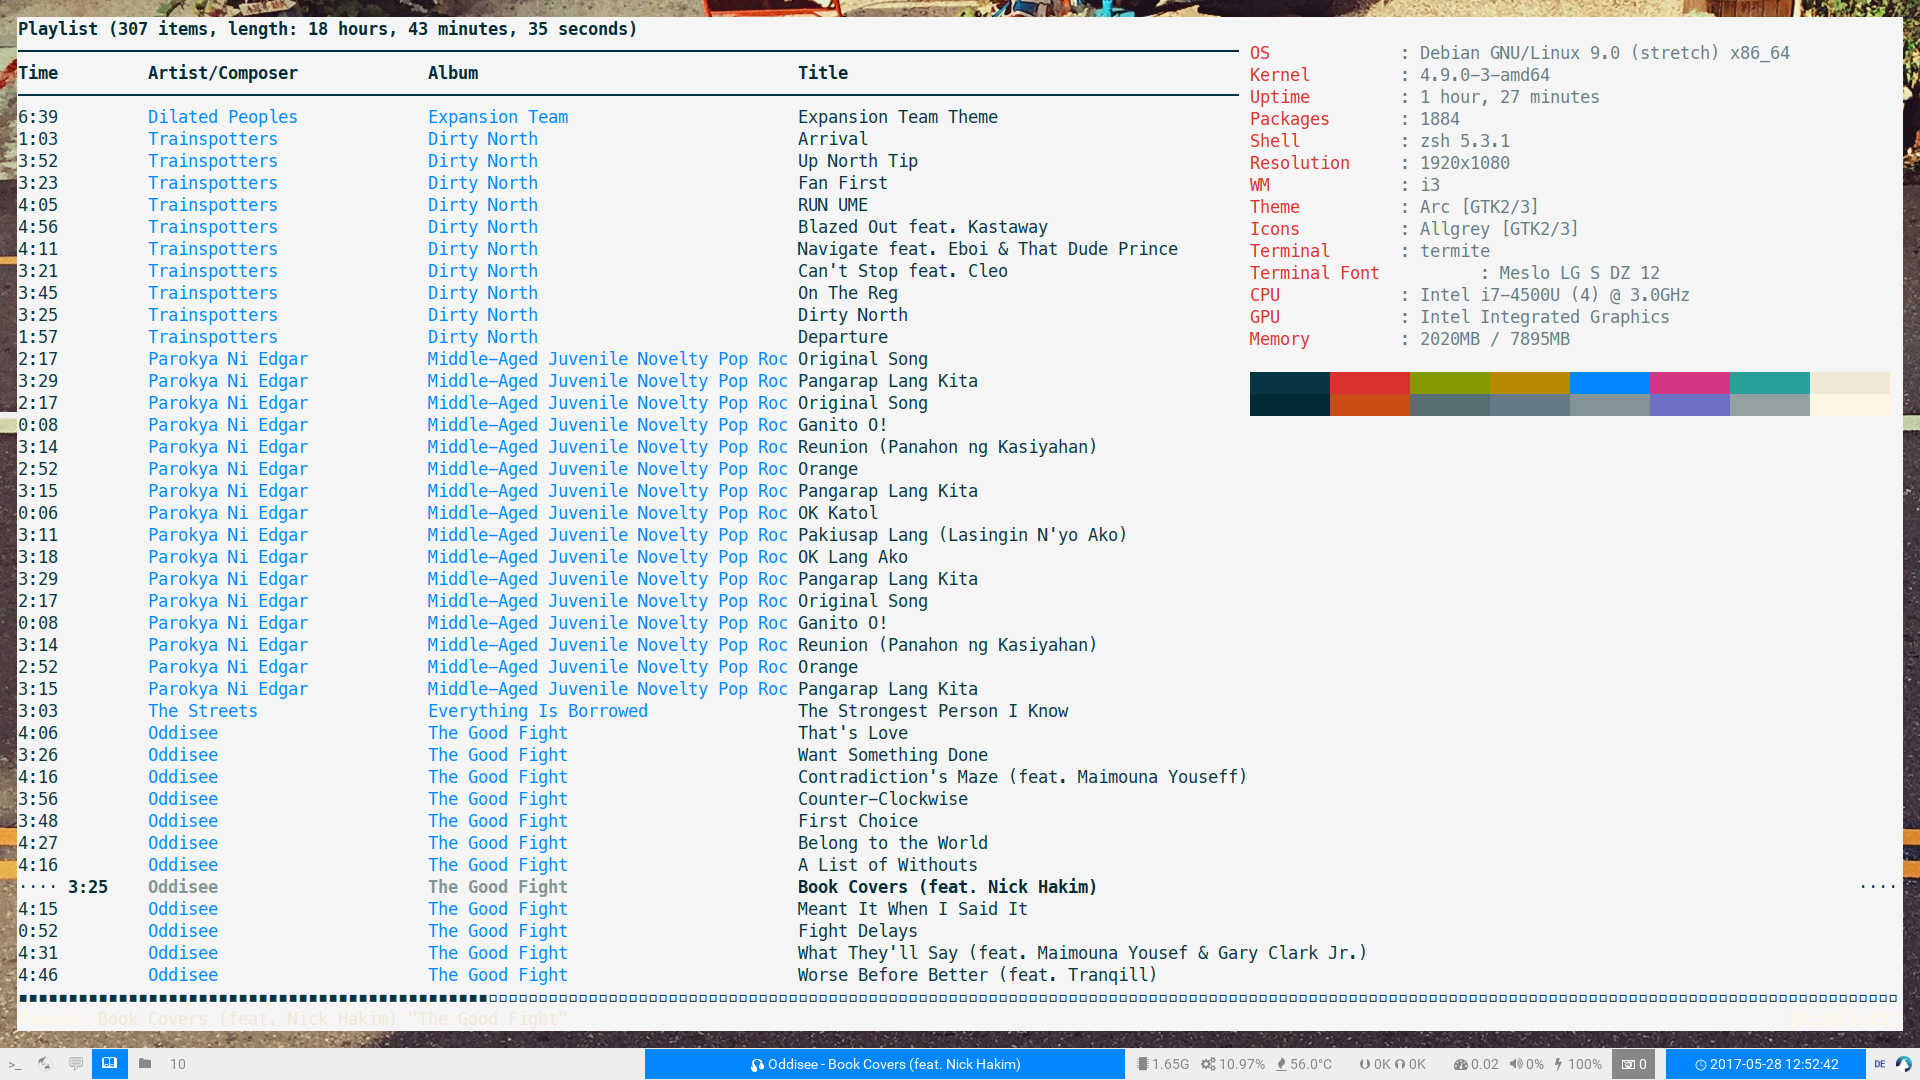Click the violet color swatch

coord(1690,405)
